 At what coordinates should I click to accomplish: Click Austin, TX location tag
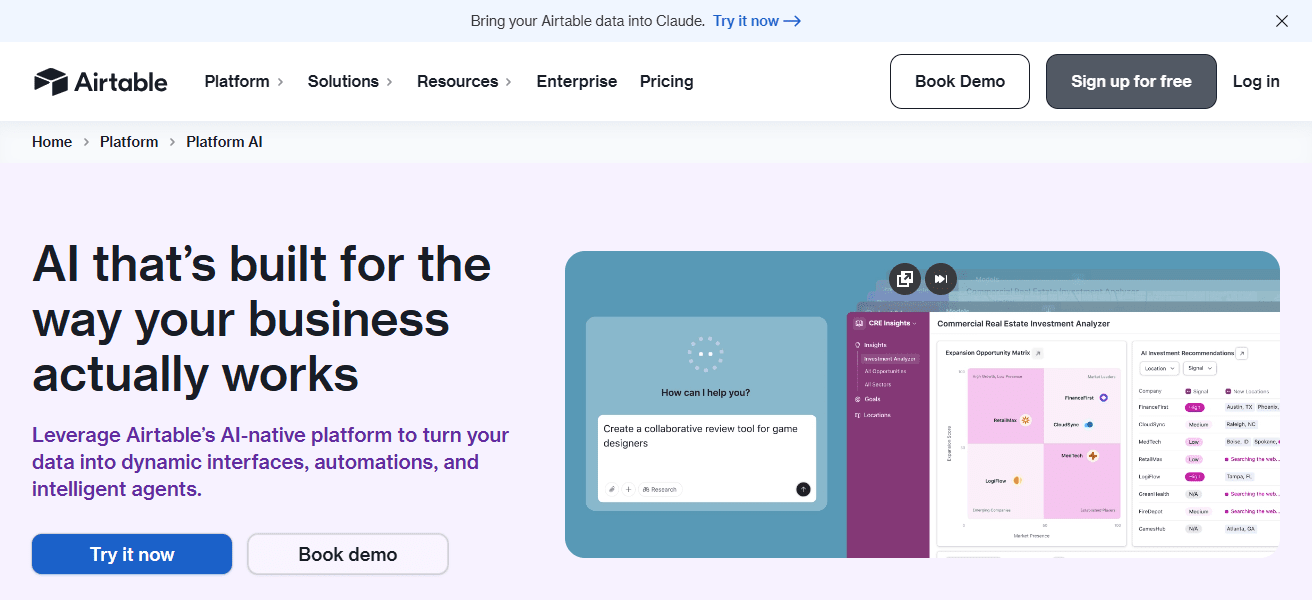point(1239,407)
